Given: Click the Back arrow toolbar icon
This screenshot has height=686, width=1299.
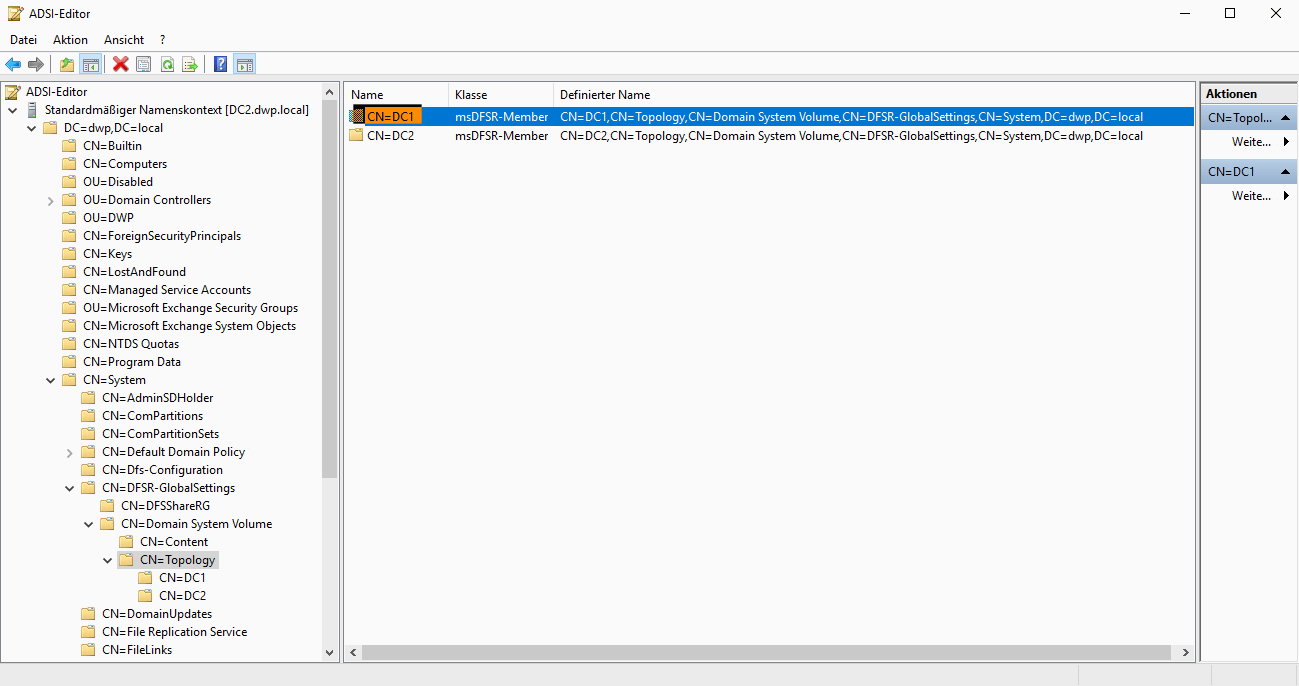Looking at the screenshot, I should pyautogui.click(x=13, y=65).
